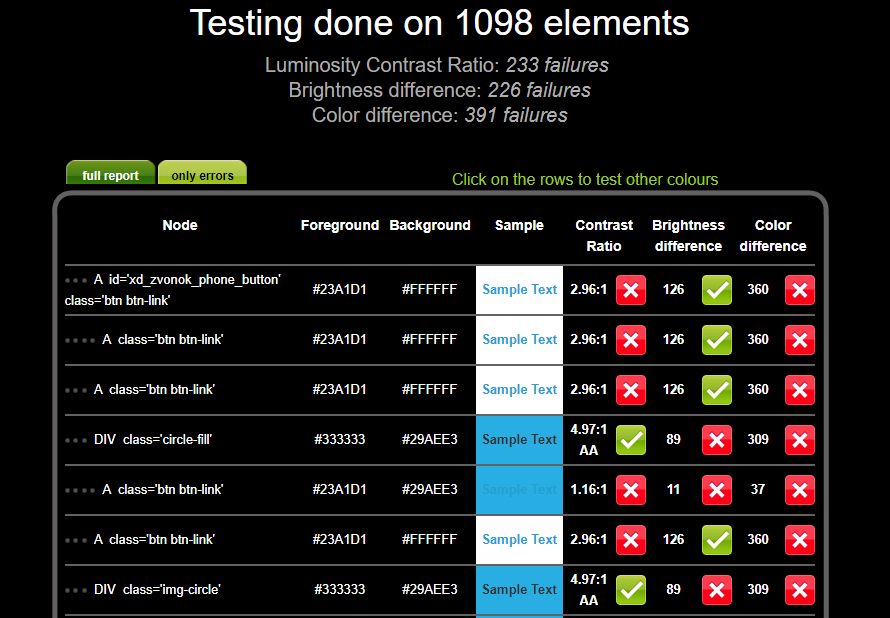This screenshot has width=890, height=618.
Task: Click background #29AEE3 in circle-fill row
Action: 429,439
